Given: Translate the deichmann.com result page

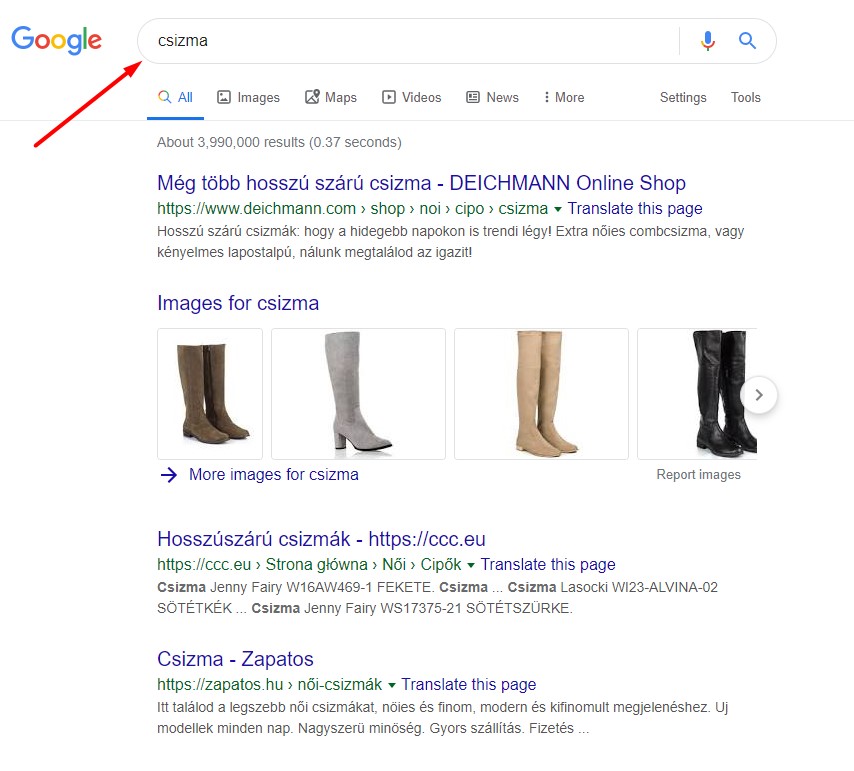Looking at the screenshot, I should (635, 209).
